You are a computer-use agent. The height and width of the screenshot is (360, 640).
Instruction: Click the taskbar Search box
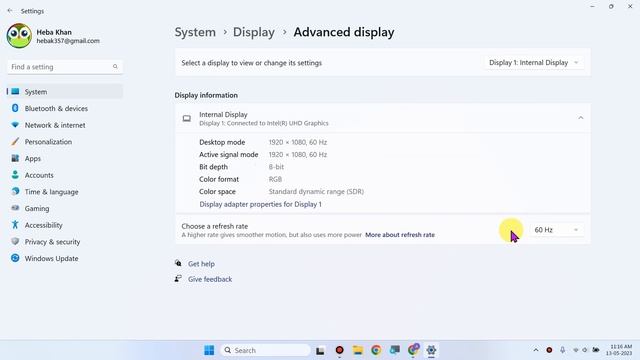[x=265, y=350]
